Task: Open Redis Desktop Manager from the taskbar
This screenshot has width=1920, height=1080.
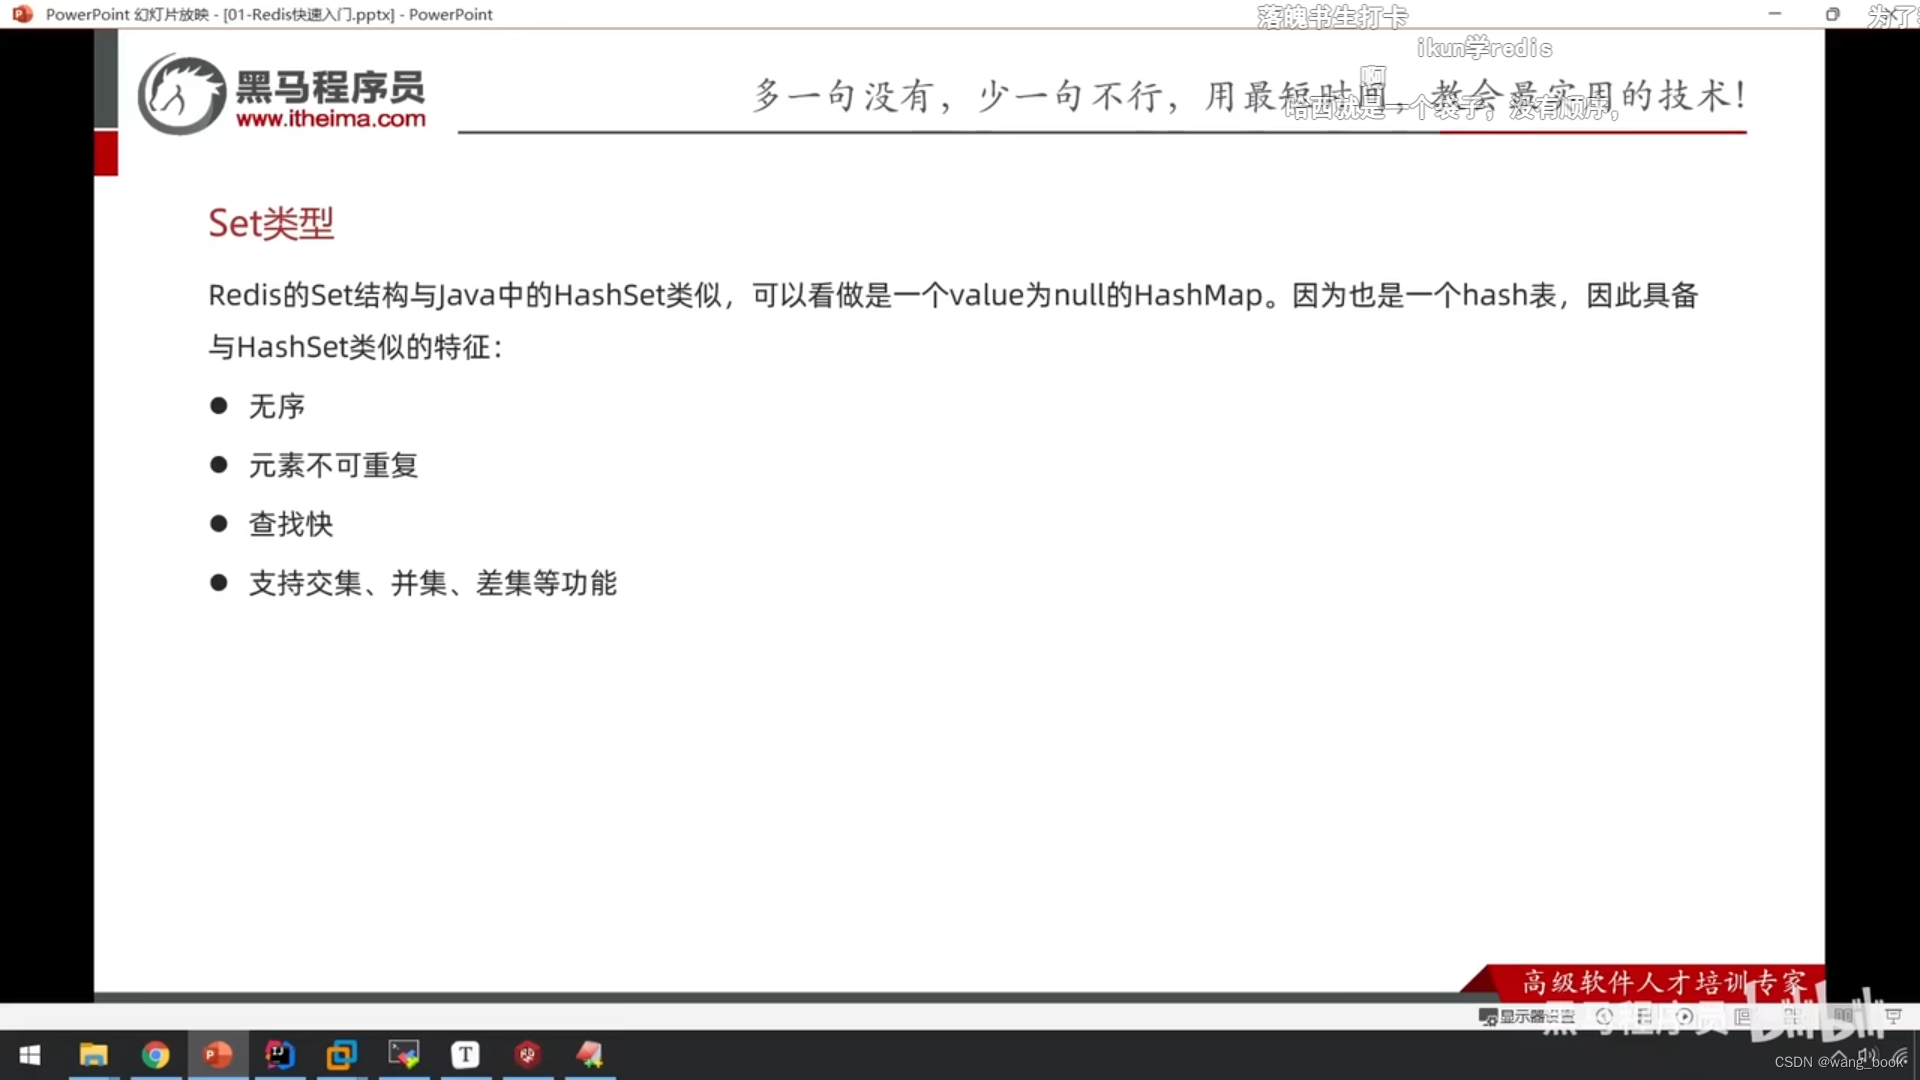Action: coord(528,1055)
